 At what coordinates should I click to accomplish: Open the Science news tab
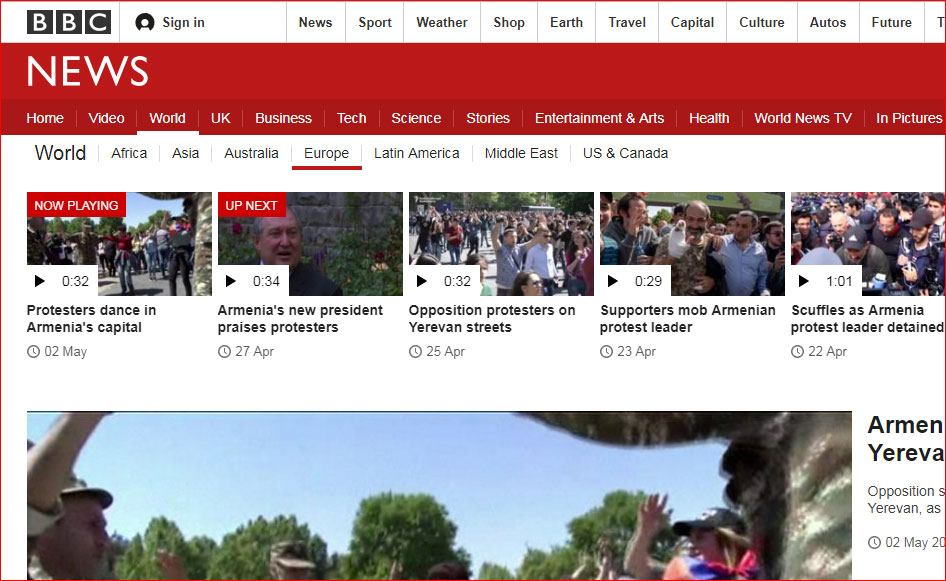[416, 118]
